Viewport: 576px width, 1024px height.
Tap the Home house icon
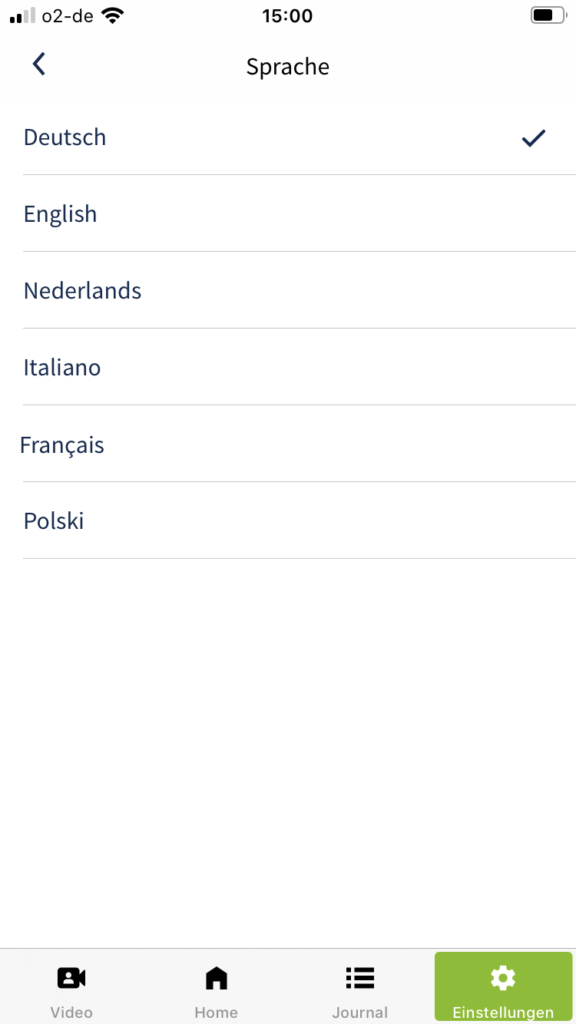[x=216, y=978]
